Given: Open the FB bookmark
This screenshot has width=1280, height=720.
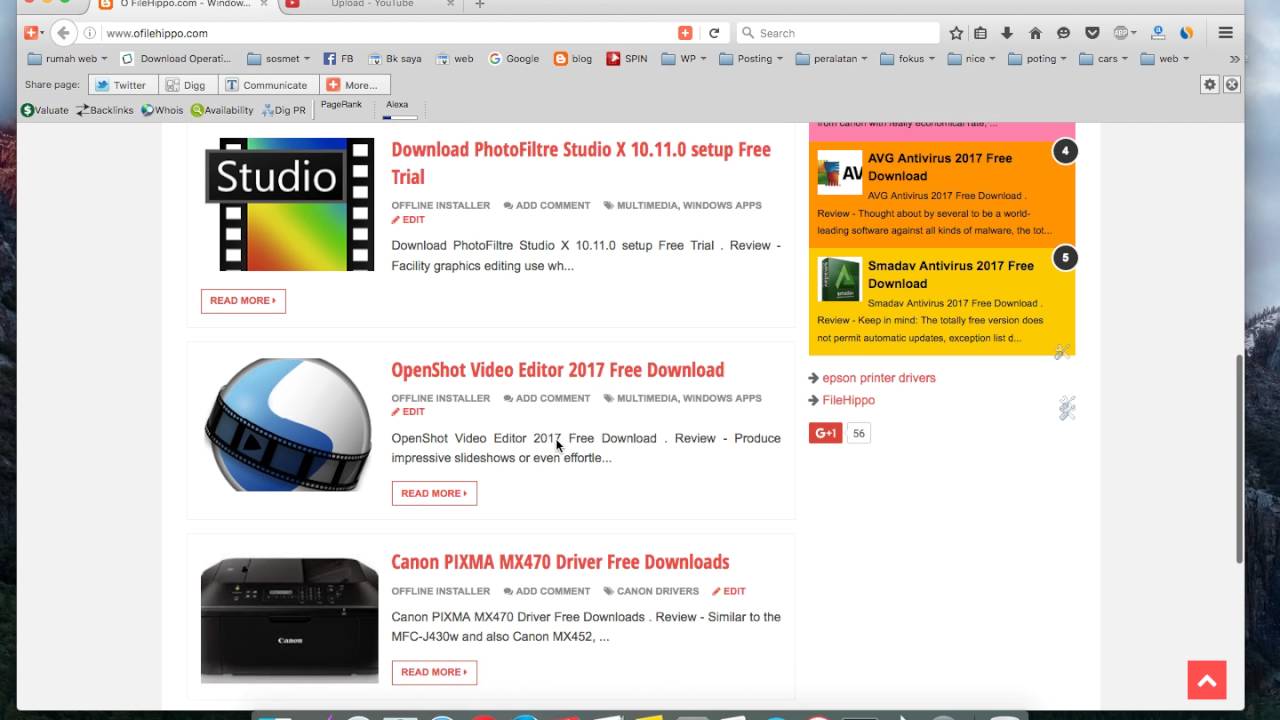Looking at the screenshot, I should coord(338,59).
